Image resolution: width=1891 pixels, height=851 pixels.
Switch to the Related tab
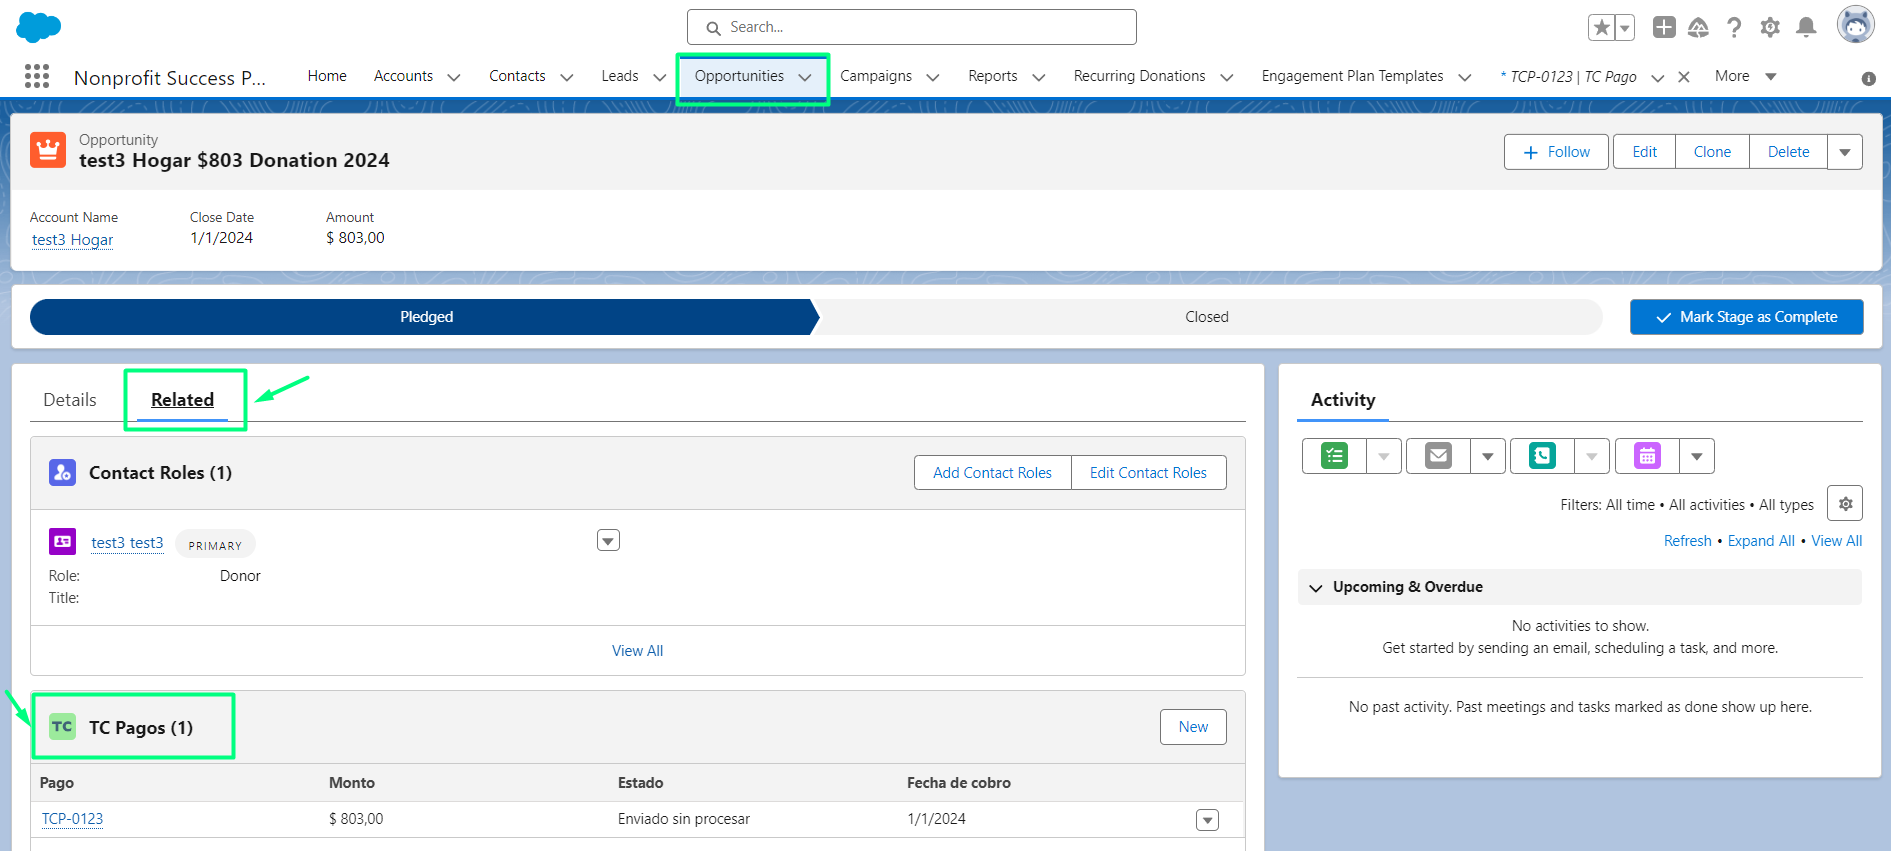pos(182,400)
